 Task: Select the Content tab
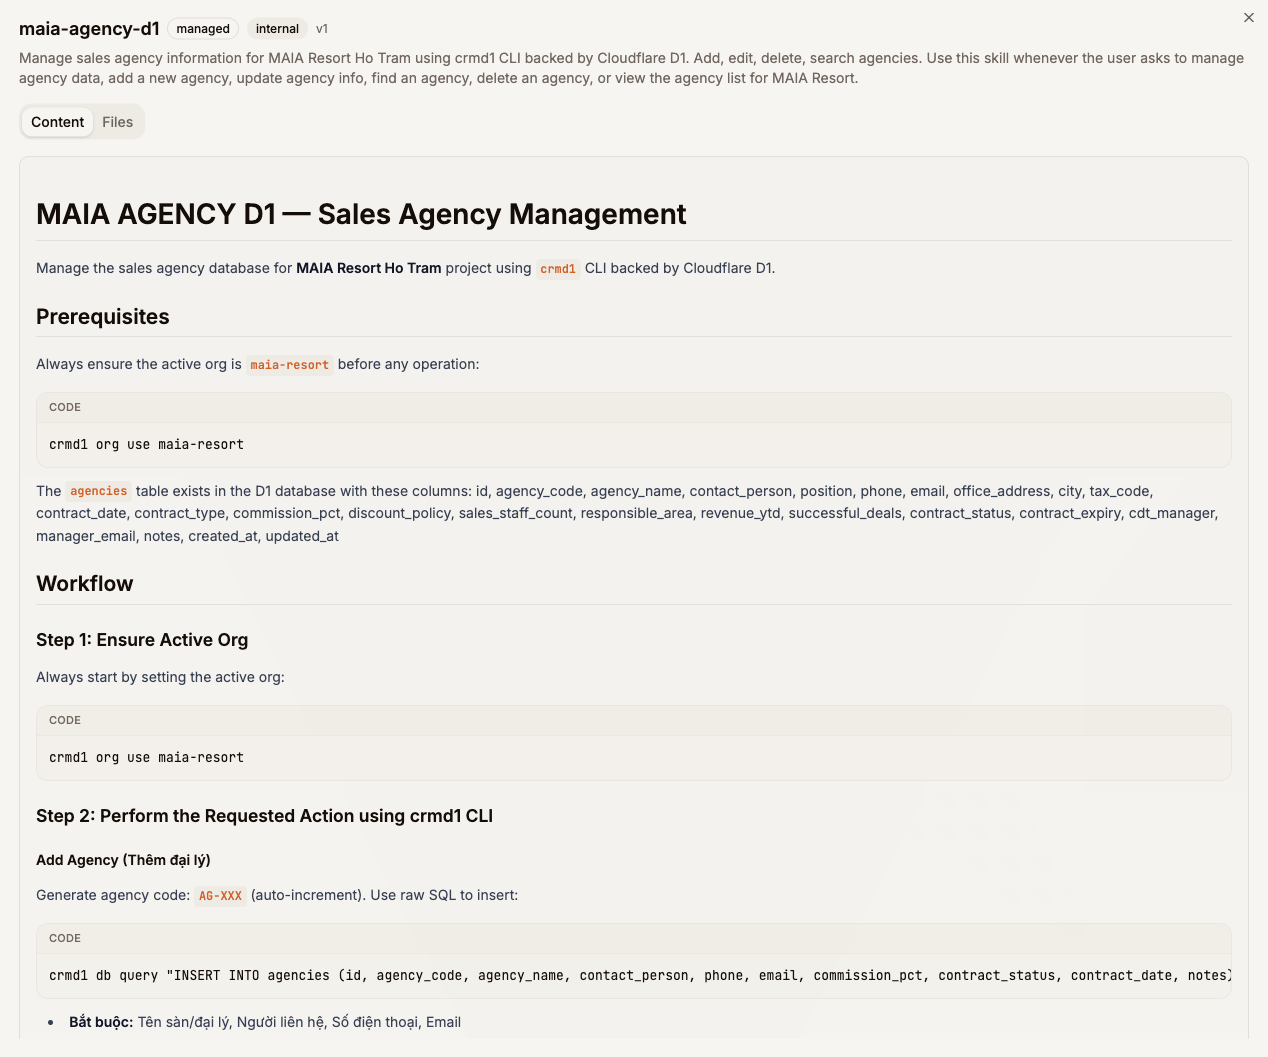coord(57,122)
